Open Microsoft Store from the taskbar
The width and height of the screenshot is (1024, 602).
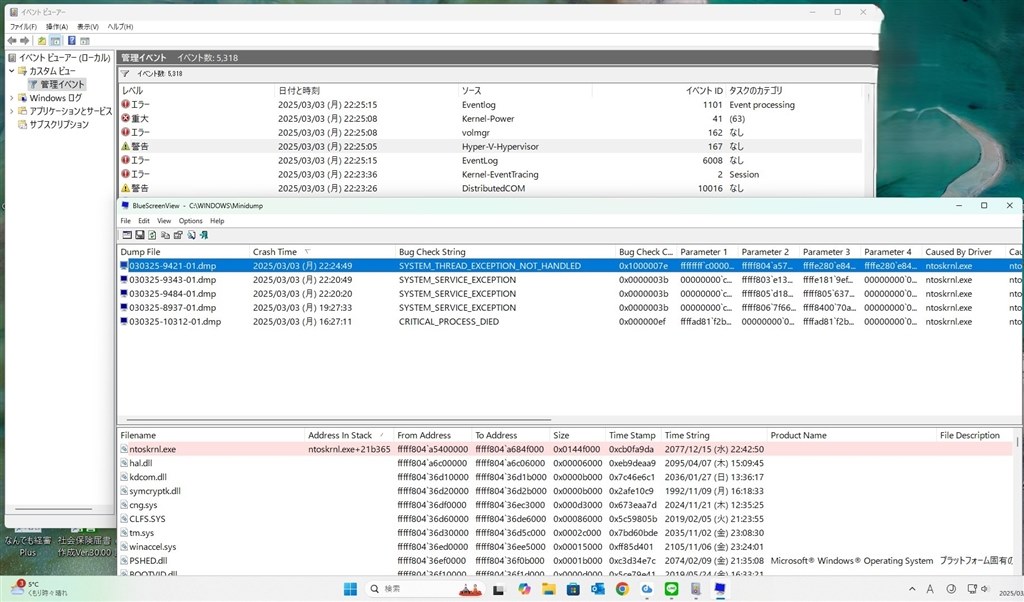tap(573, 589)
